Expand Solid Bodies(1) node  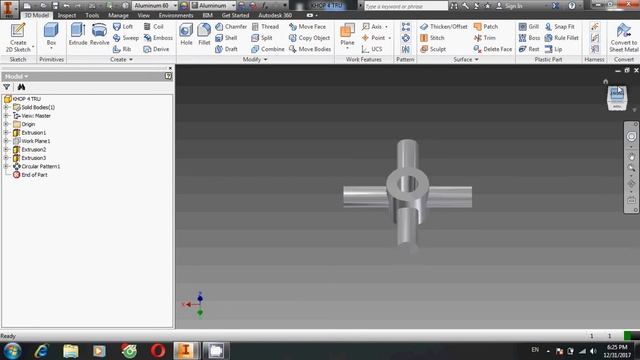pyautogui.click(x=6, y=107)
